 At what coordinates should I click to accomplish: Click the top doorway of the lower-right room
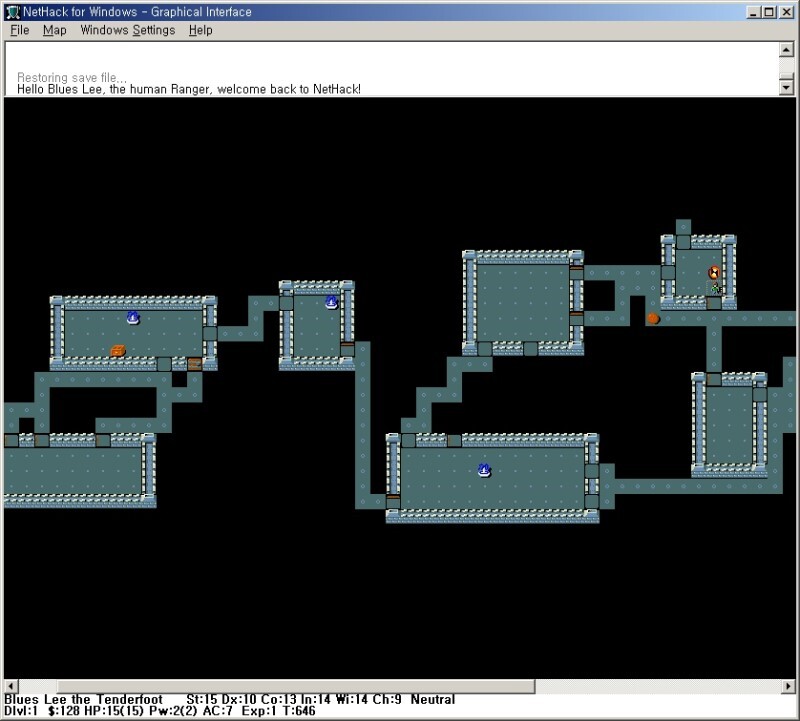[x=714, y=379]
